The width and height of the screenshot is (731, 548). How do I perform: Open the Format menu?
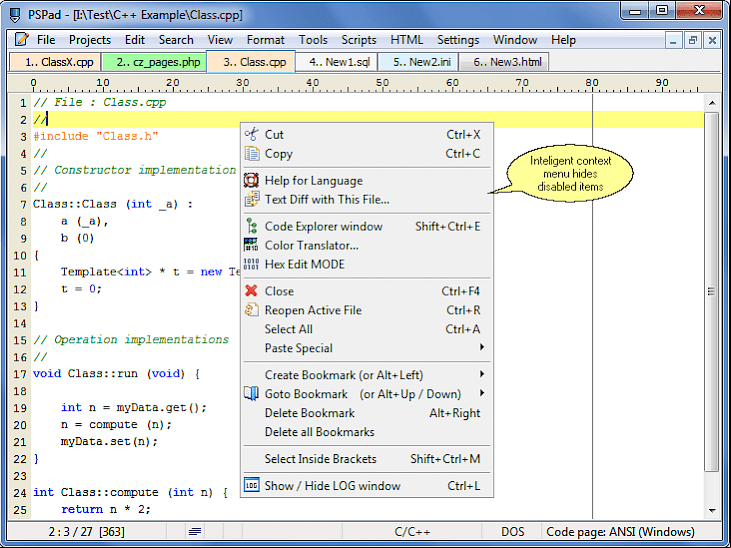(x=266, y=40)
